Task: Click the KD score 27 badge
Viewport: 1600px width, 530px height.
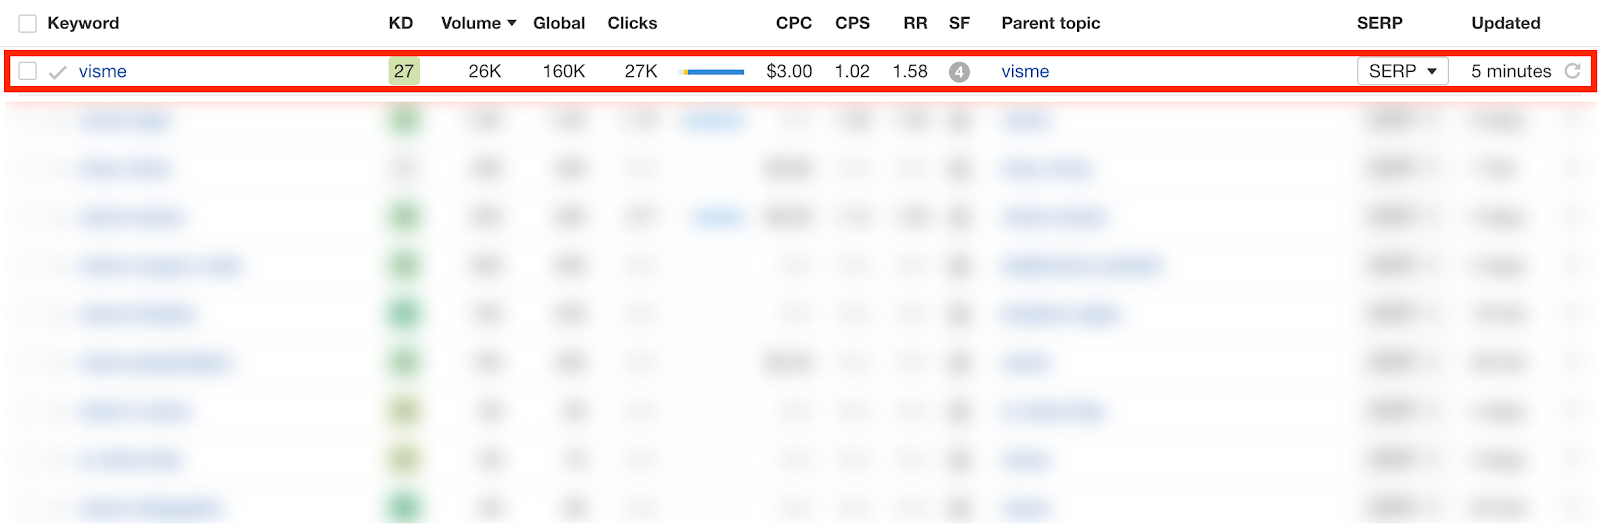Action: point(404,71)
